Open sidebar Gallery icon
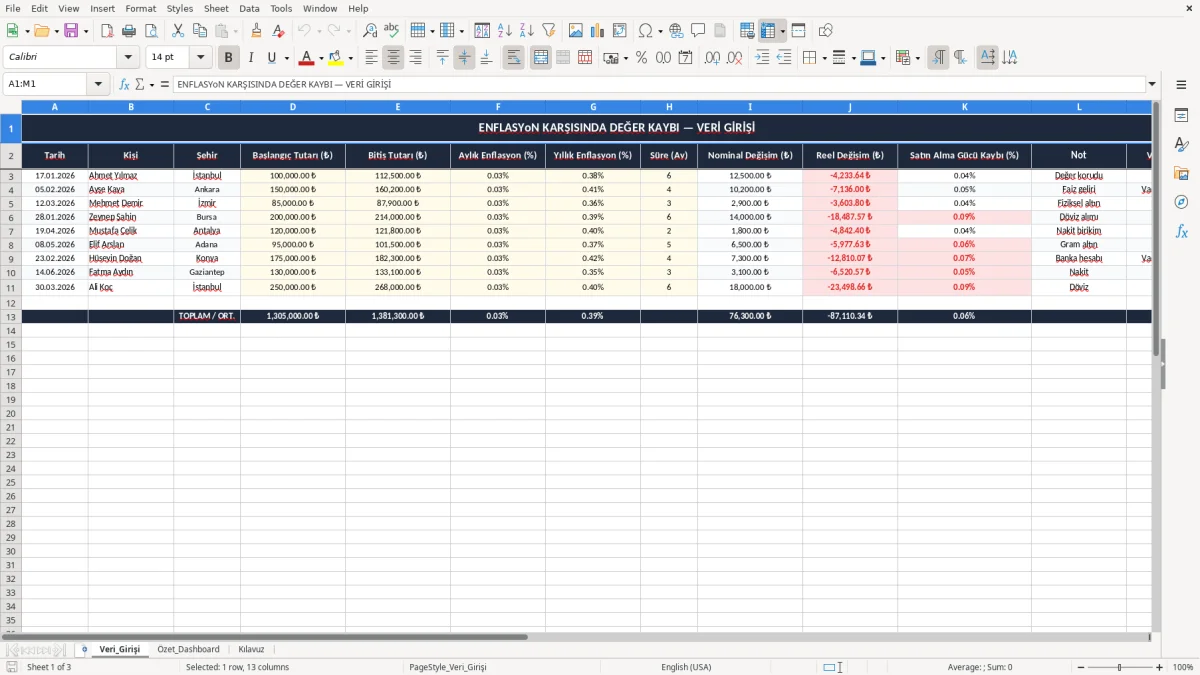Viewport: 1200px width, 675px height. [1181, 173]
